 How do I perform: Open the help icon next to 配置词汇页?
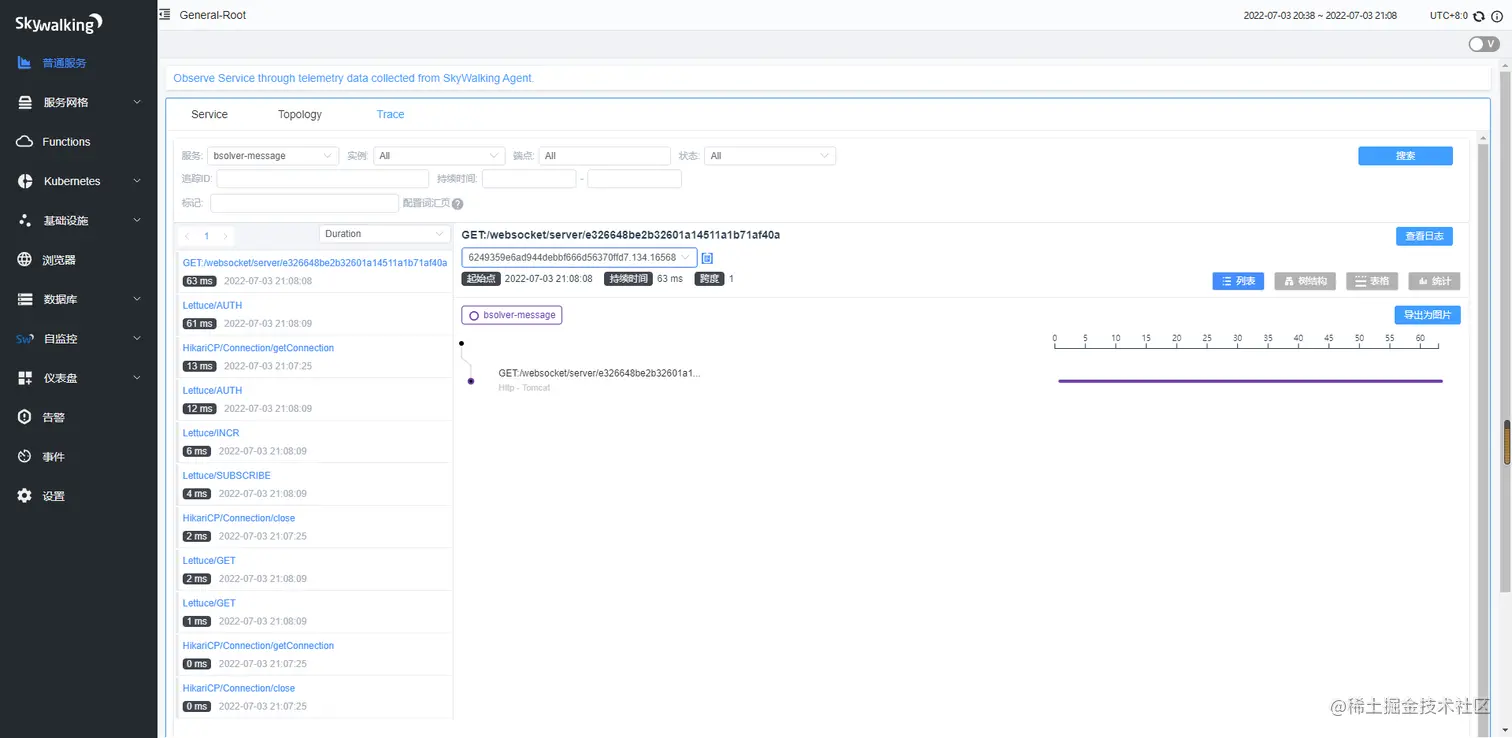pos(457,204)
